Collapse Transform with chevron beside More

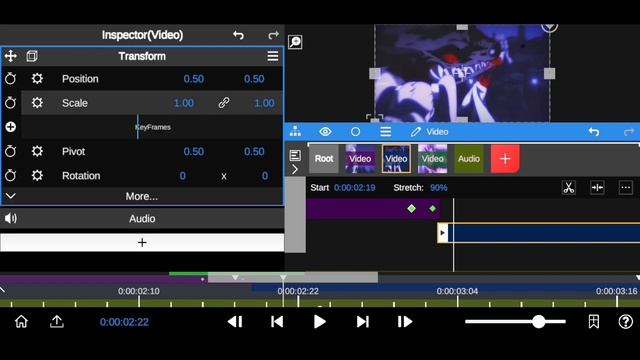pyautogui.click(x=11, y=196)
